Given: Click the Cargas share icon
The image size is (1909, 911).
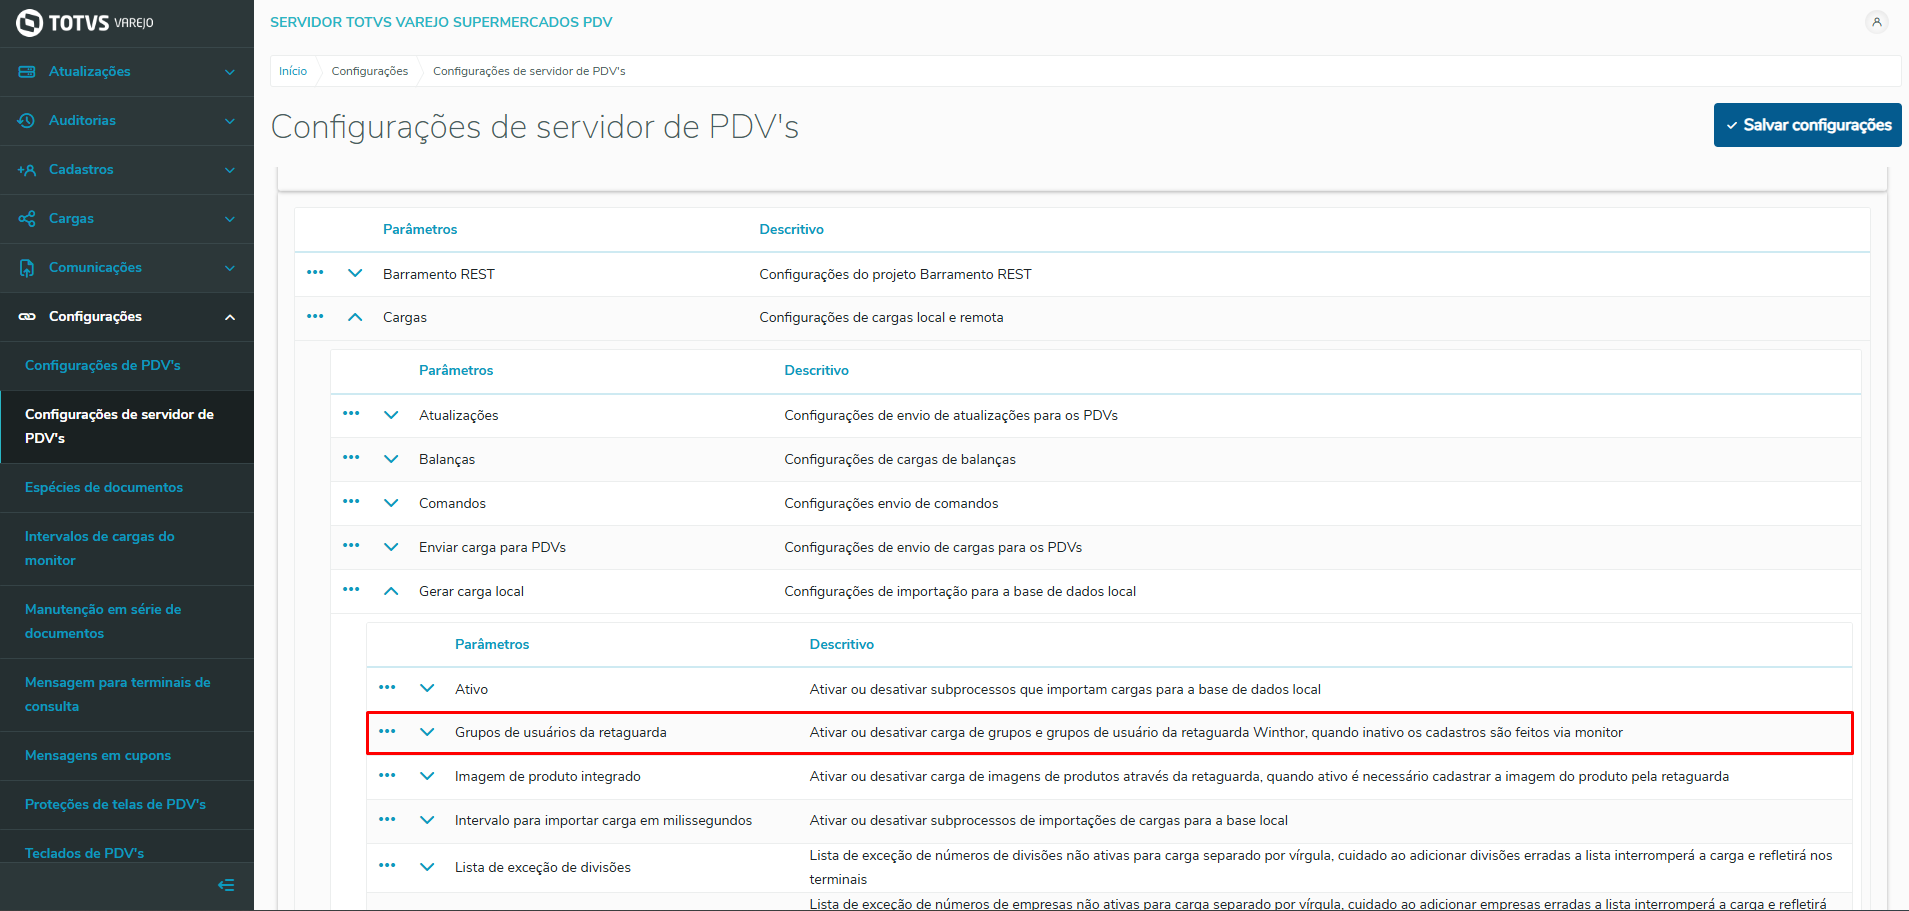Looking at the screenshot, I should coord(27,219).
